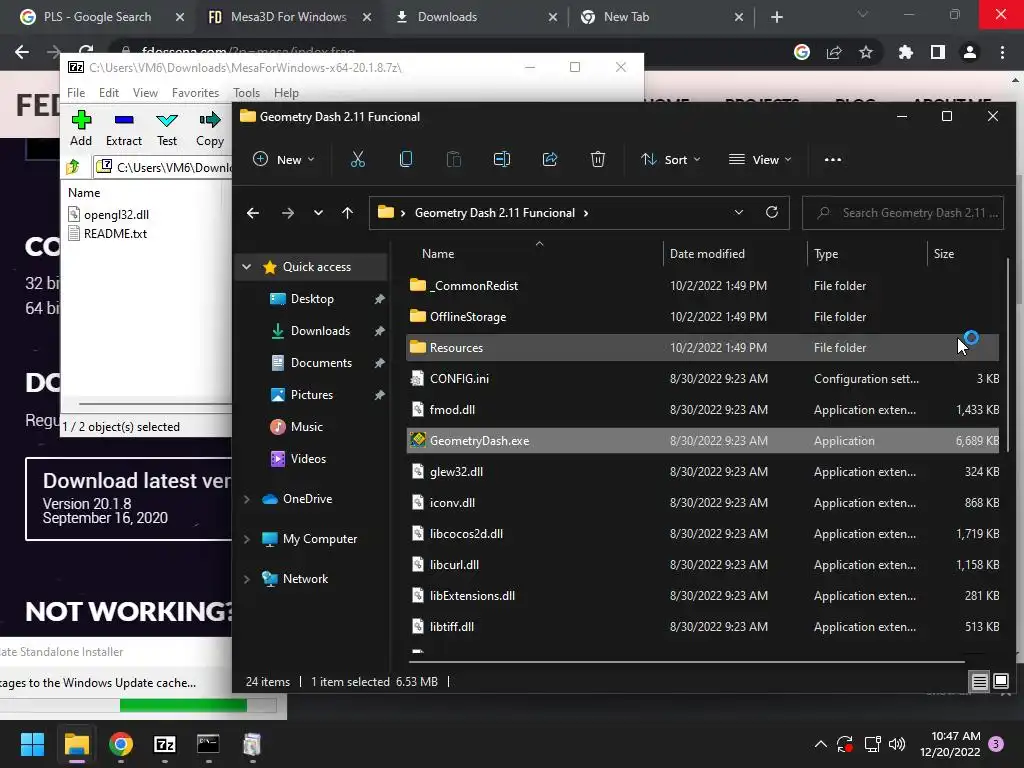Click the Copy icon in Explorer toolbar
The height and width of the screenshot is (768, 1024).
(406, 159)
